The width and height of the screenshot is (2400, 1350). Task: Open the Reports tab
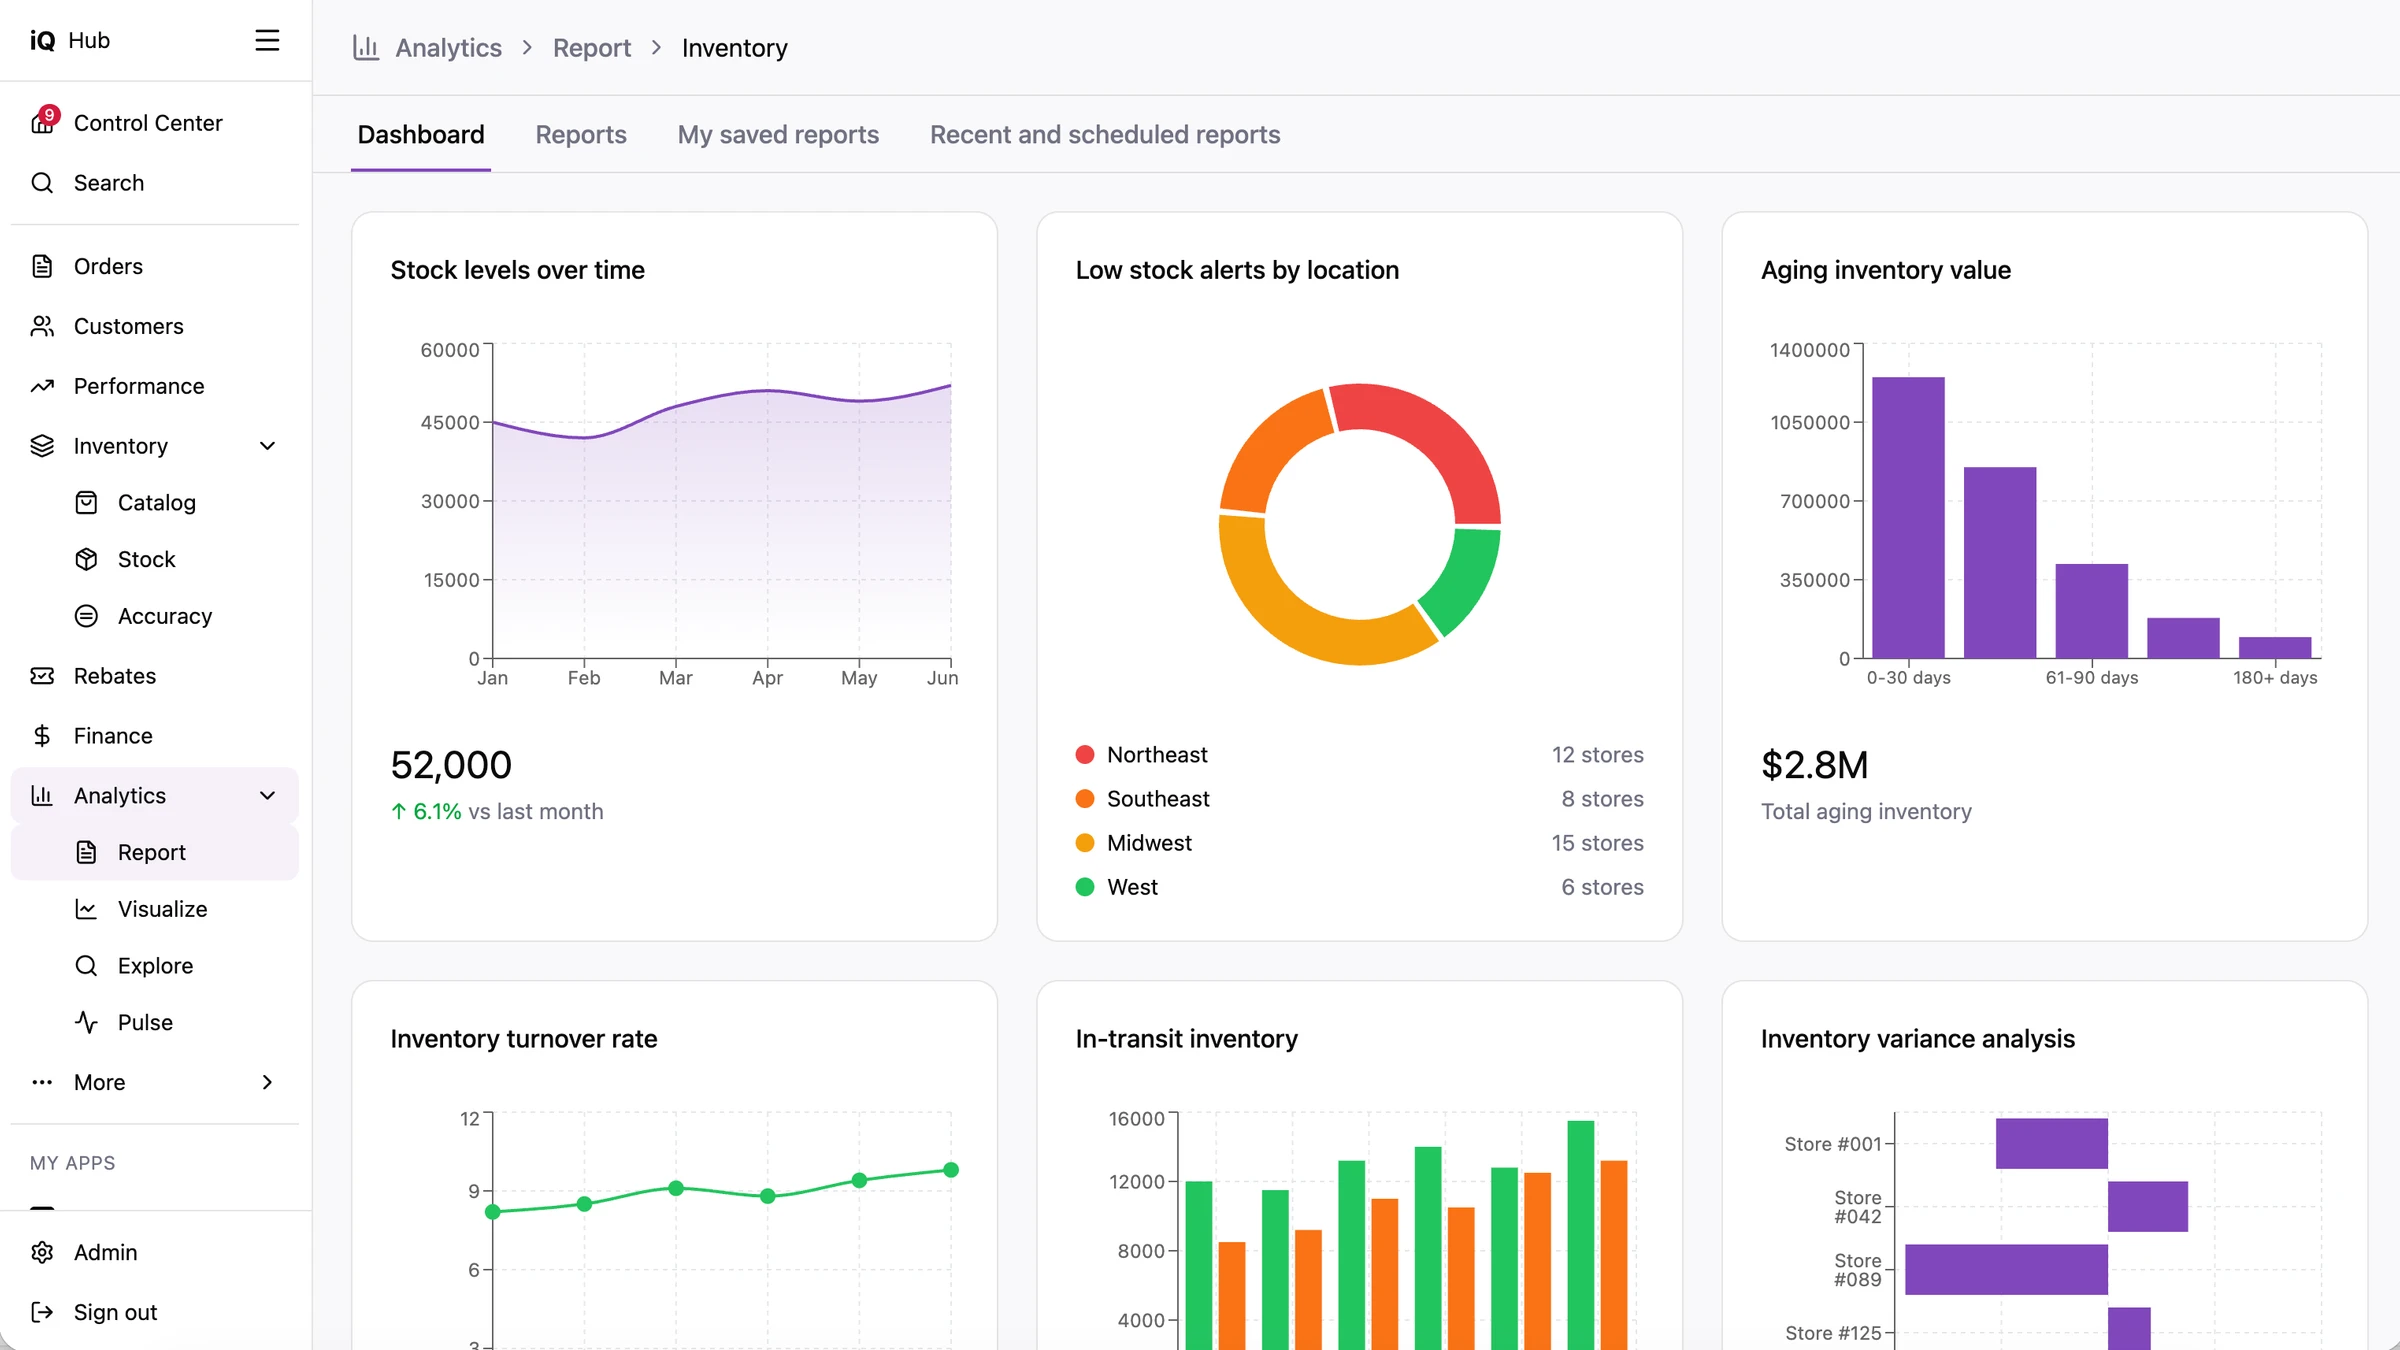[581, 135]
